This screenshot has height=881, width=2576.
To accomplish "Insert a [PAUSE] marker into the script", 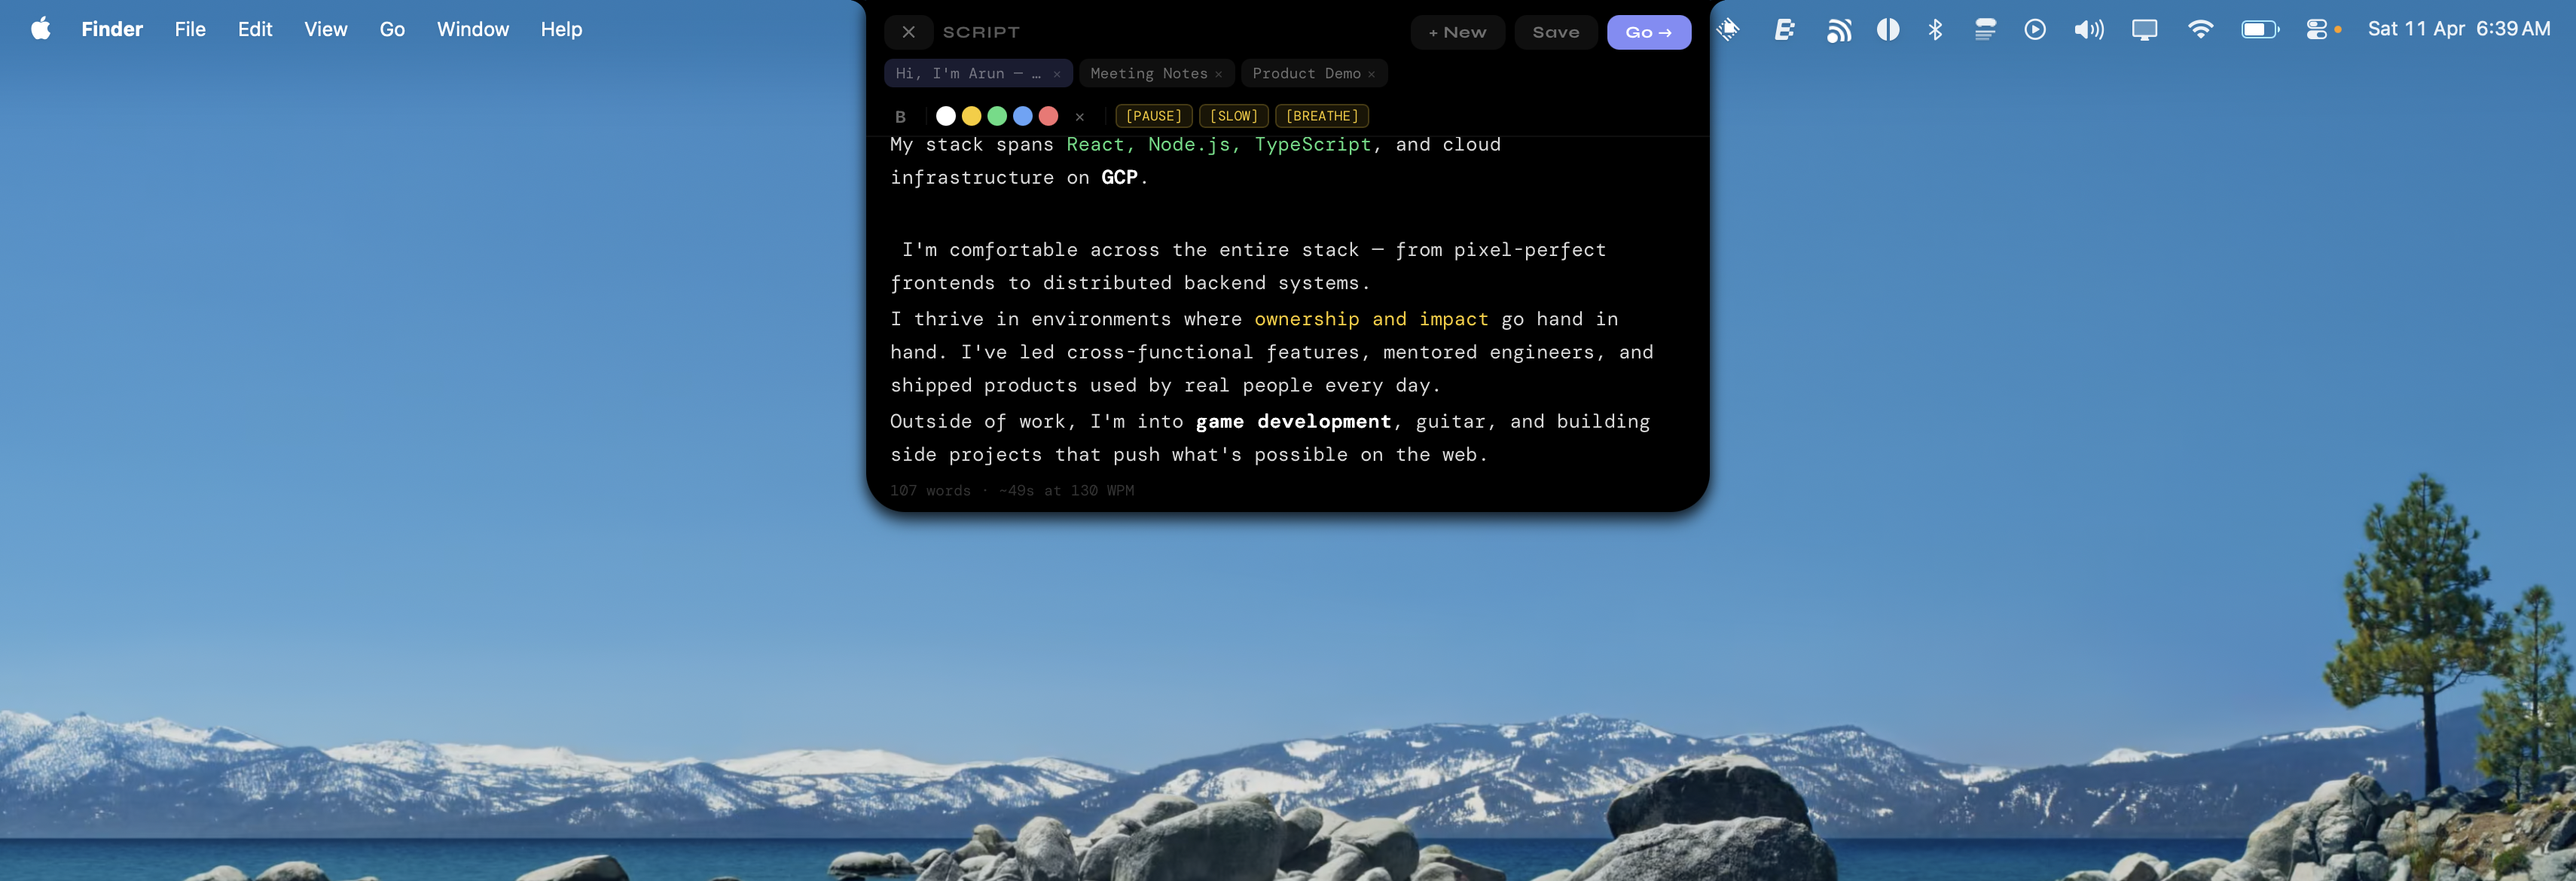I will [1152, 116].
